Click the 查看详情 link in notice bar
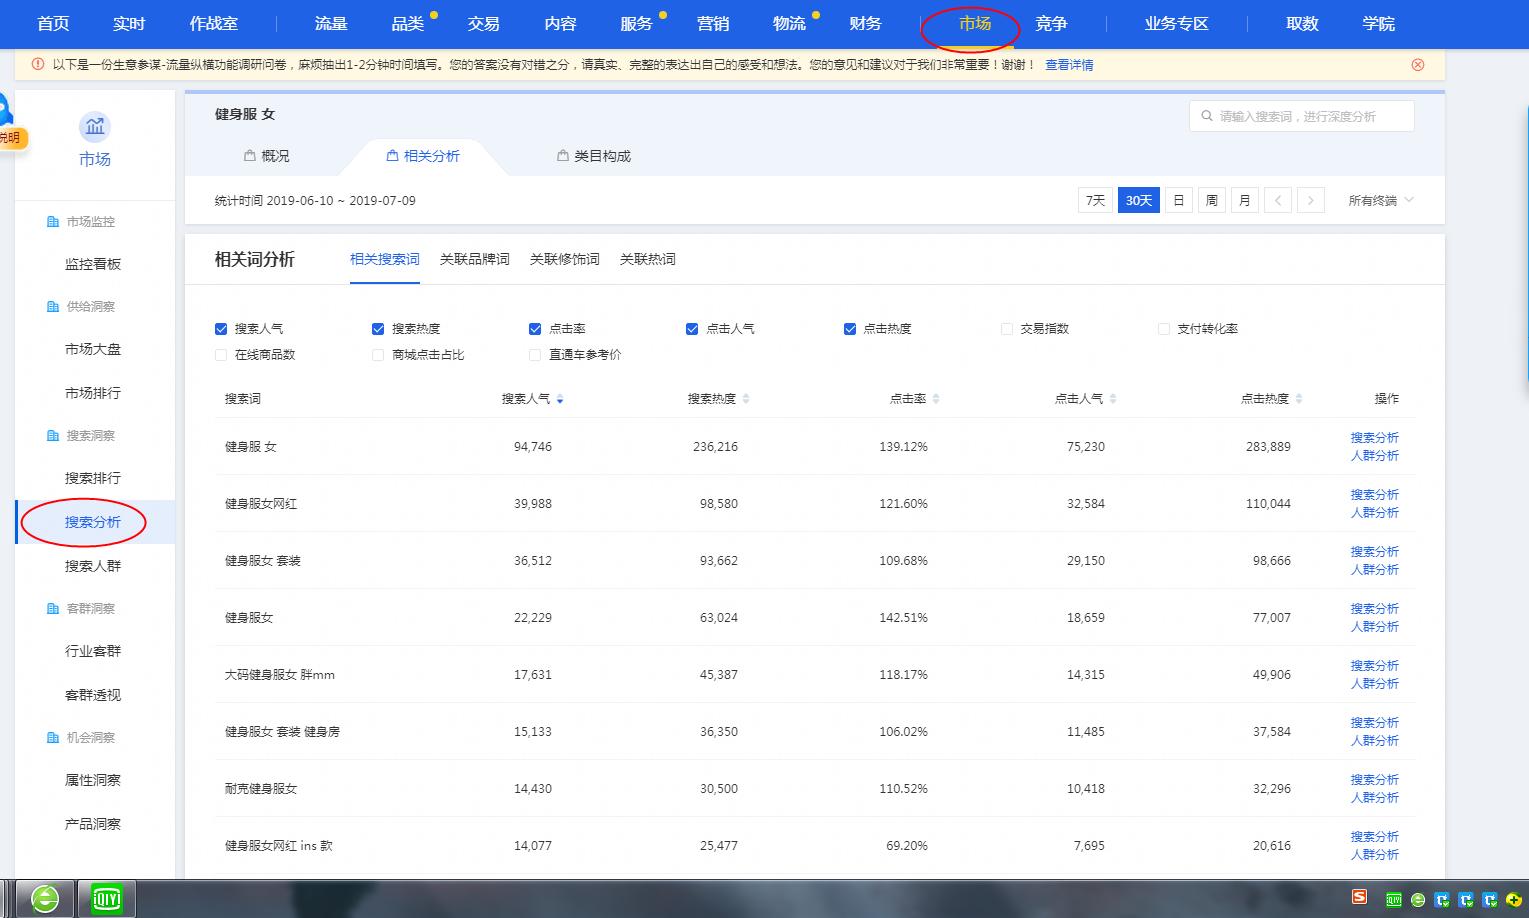Screen dimensions: 1529x918 click(x=1068, y=64)
